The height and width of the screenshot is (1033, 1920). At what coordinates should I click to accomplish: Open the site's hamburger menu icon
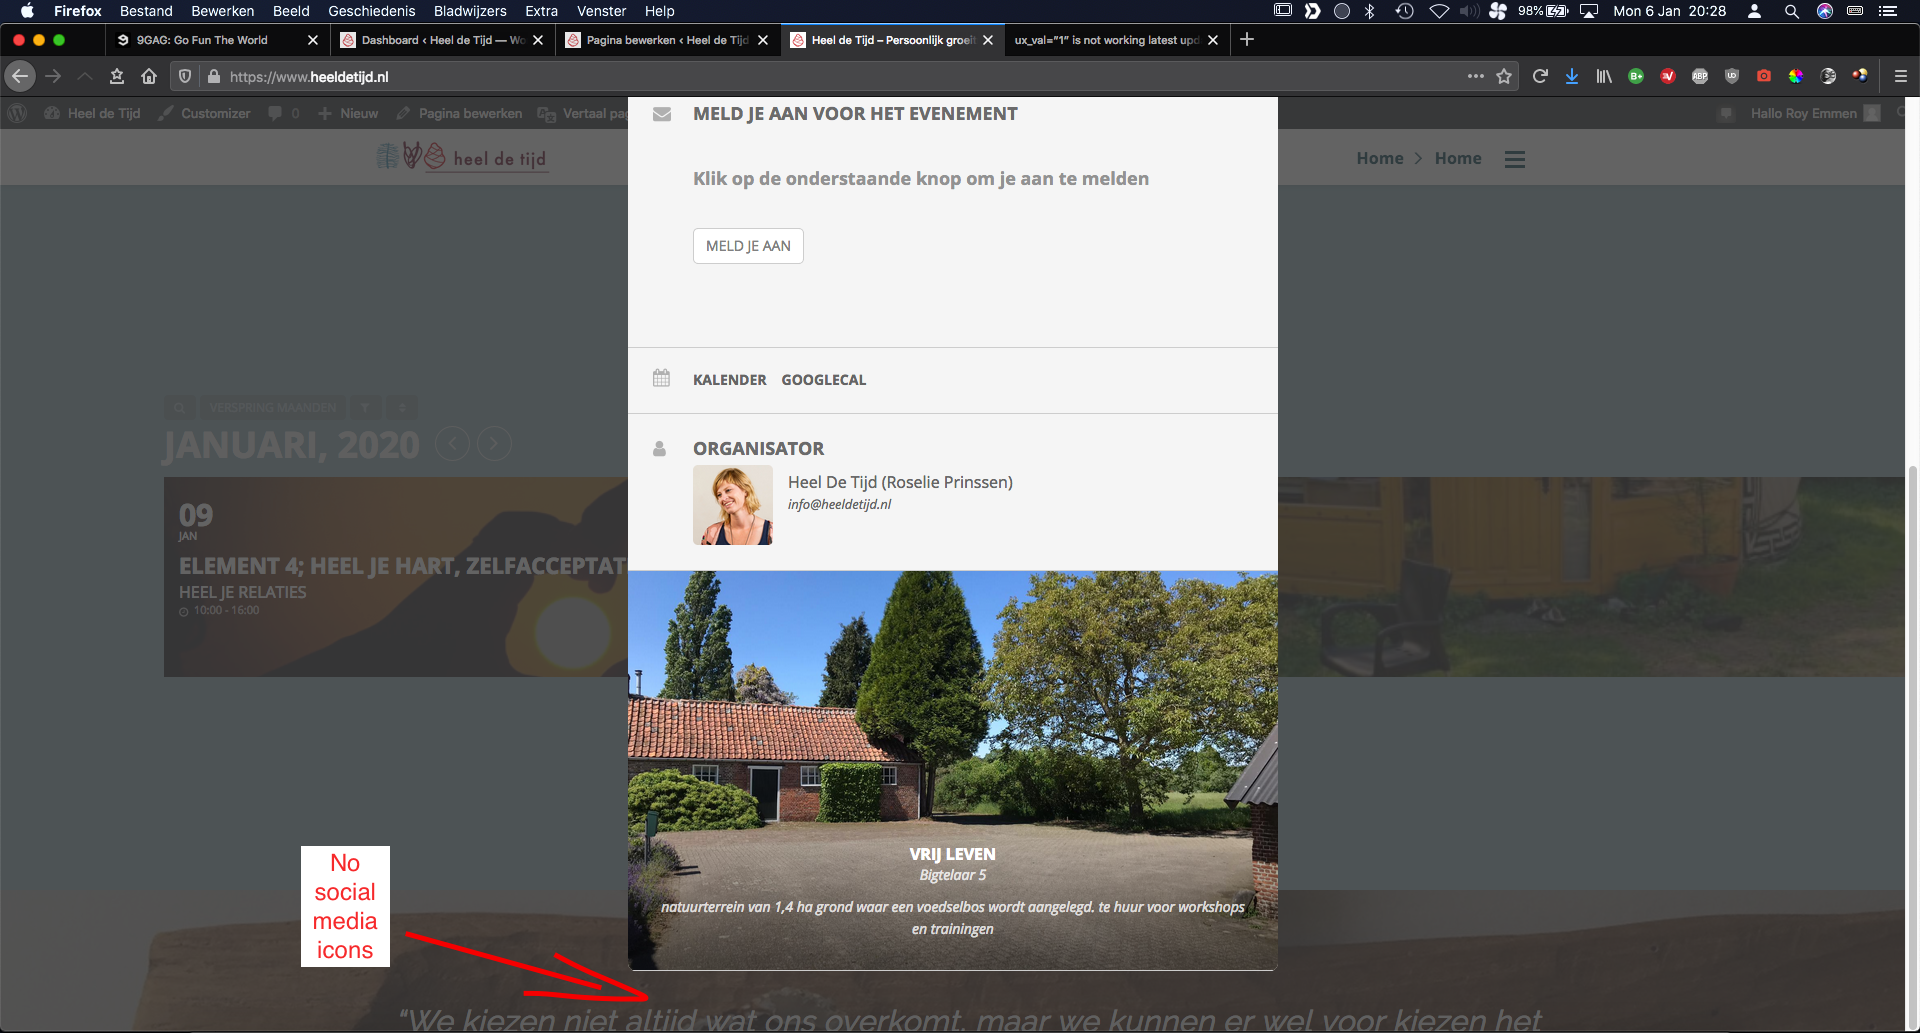coord(1515,160)
